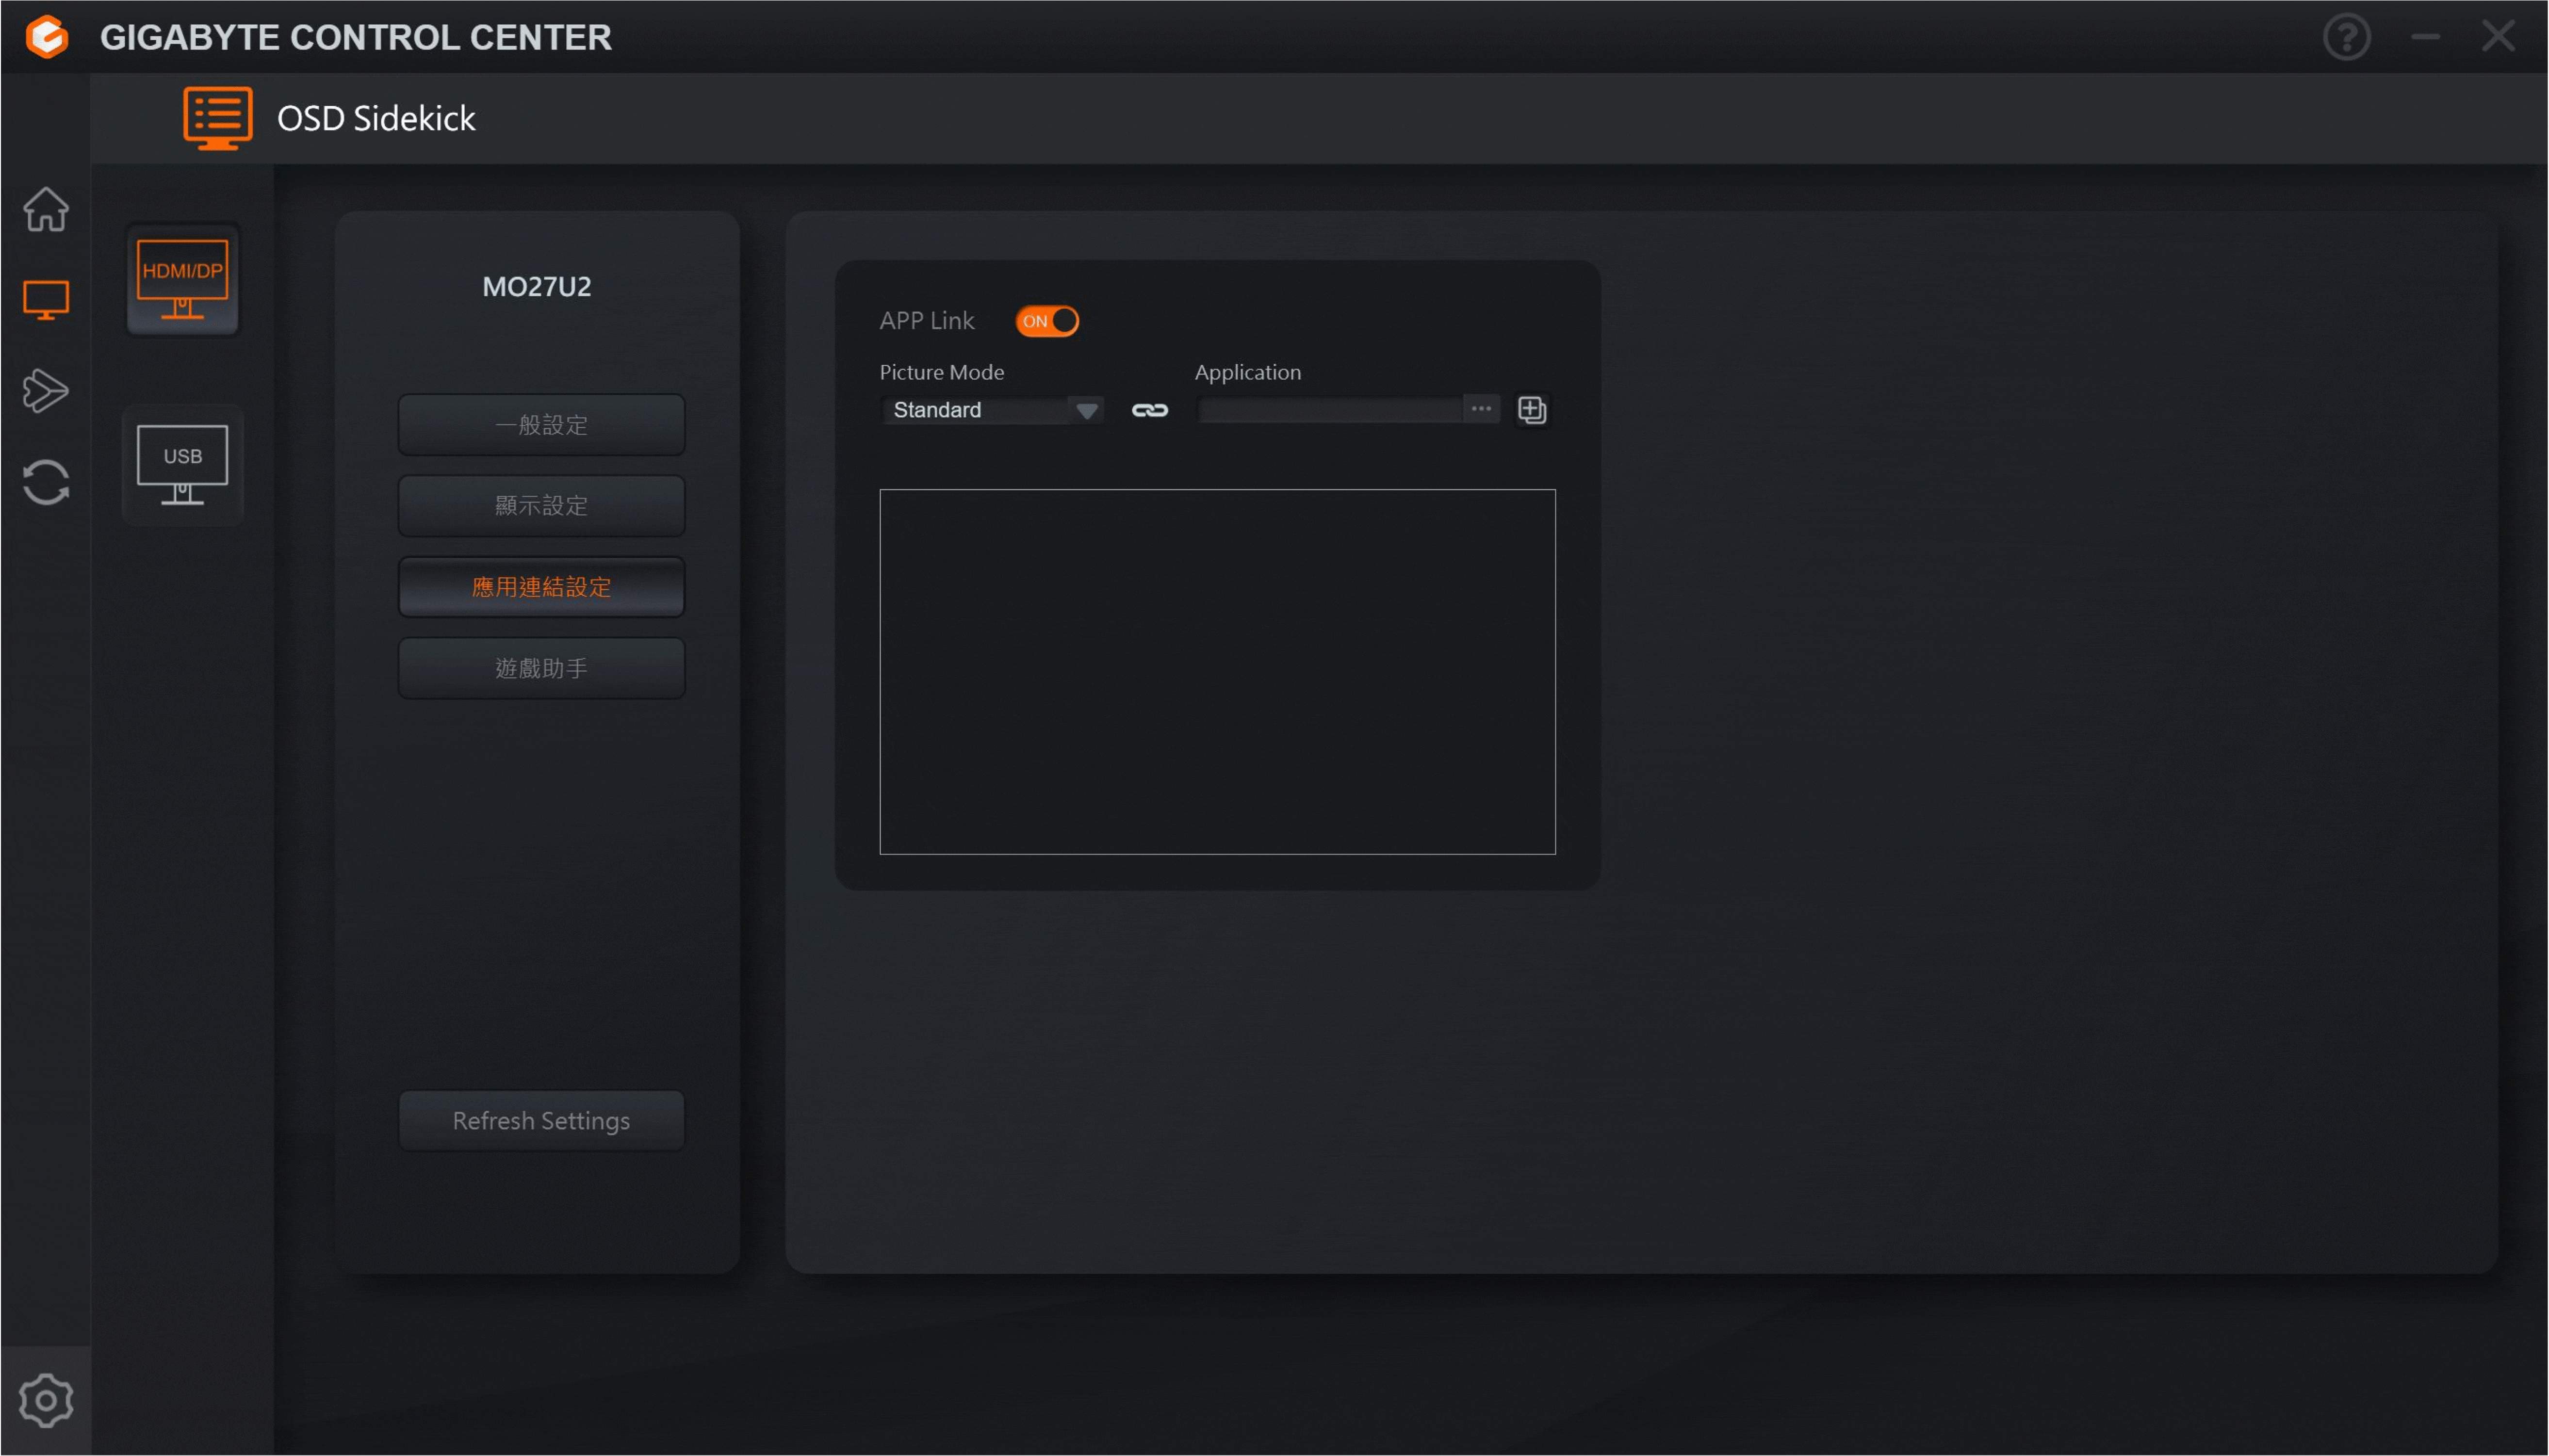Screen dimensions: 2549x1456
Task: Click the Application label
Action: coord(1248,372)
